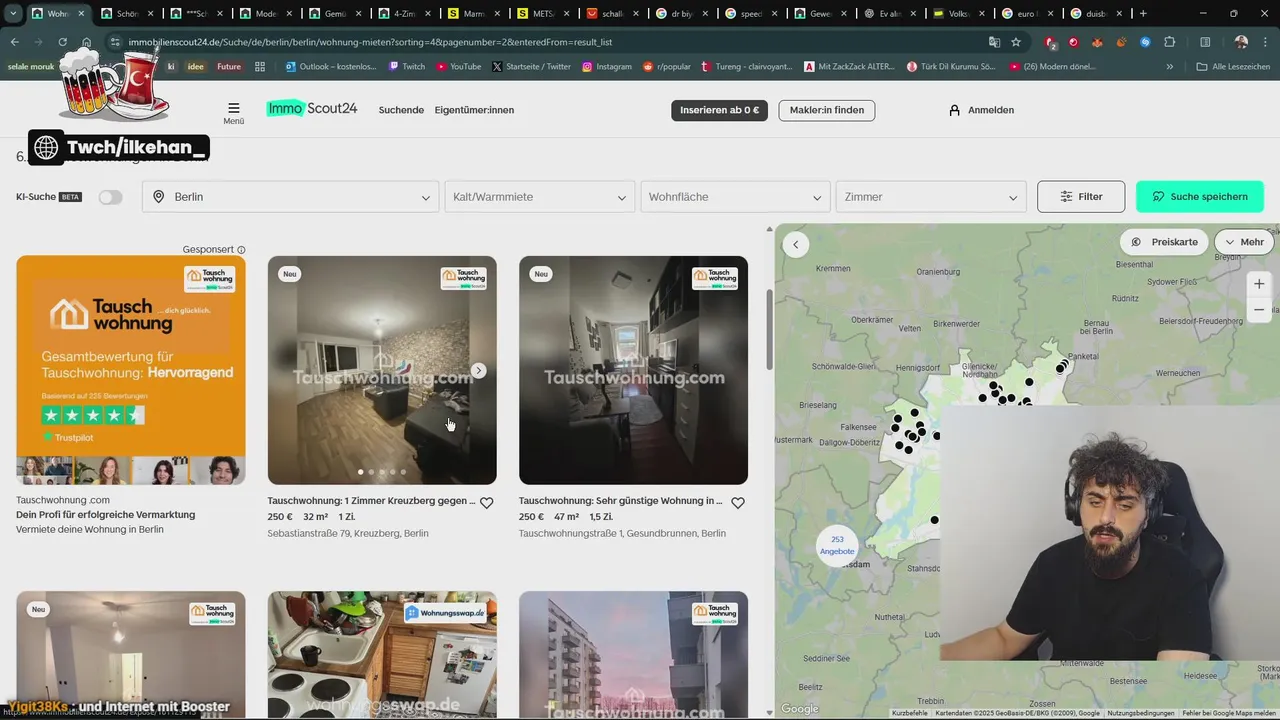Open the Twitch bookmark
The width and height of the screenshot is (1280, 720).
click(x=406, y=66)
